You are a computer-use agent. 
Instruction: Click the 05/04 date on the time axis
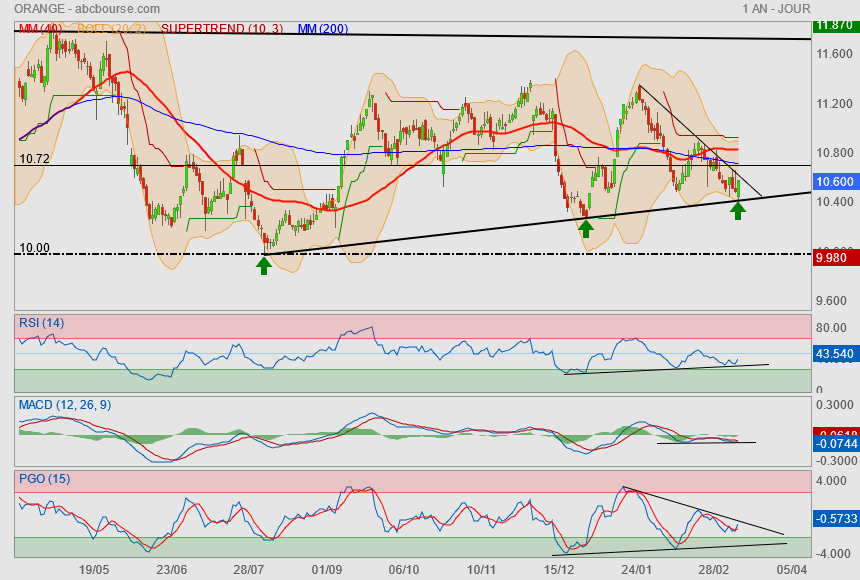click(791, 570)
